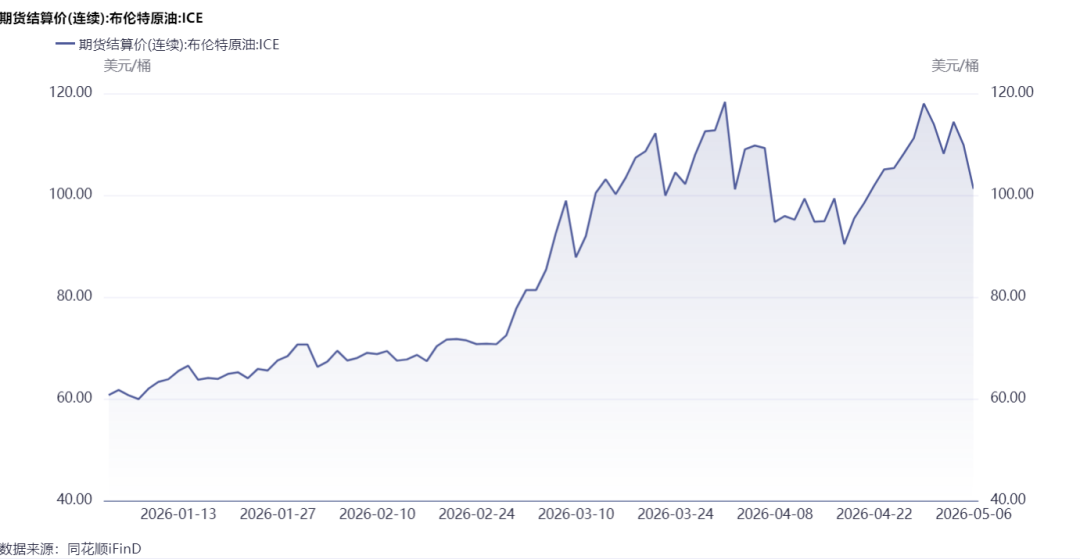
Task: Click the highest price peak near 2026-04-01
Action: point(725,103)
